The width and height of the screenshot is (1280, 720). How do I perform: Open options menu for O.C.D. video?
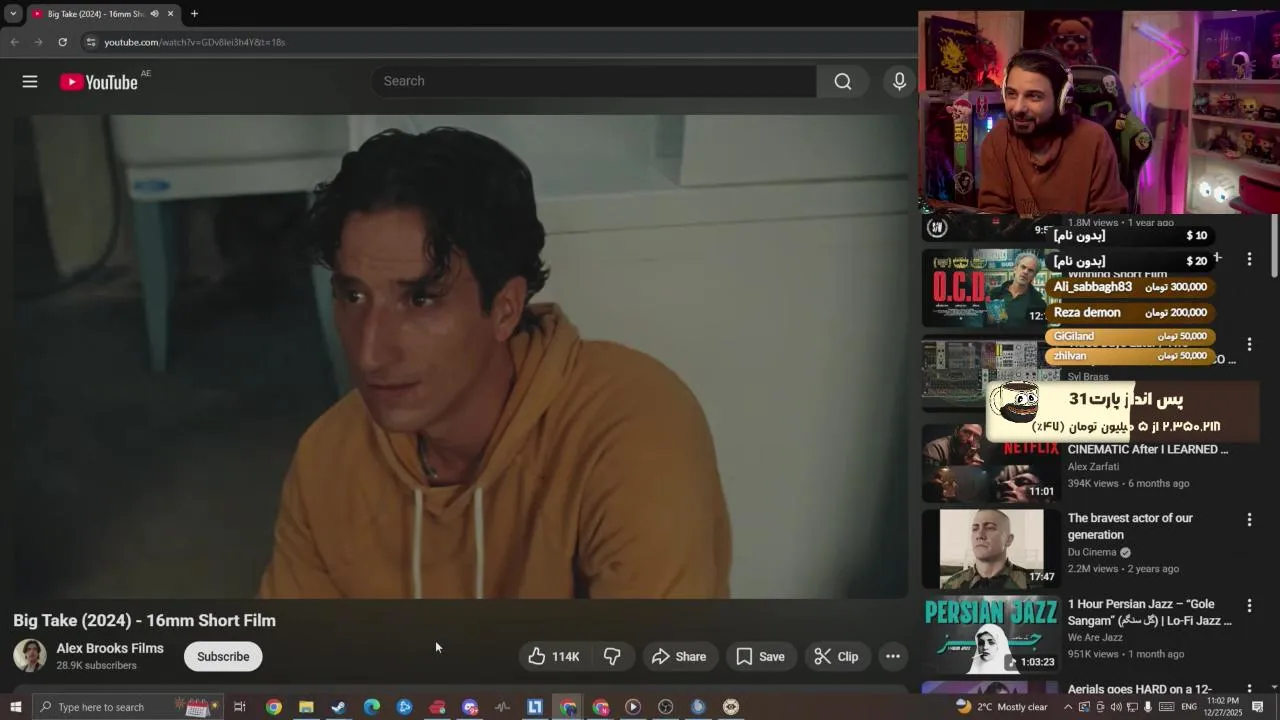[x=1249, y=259]
